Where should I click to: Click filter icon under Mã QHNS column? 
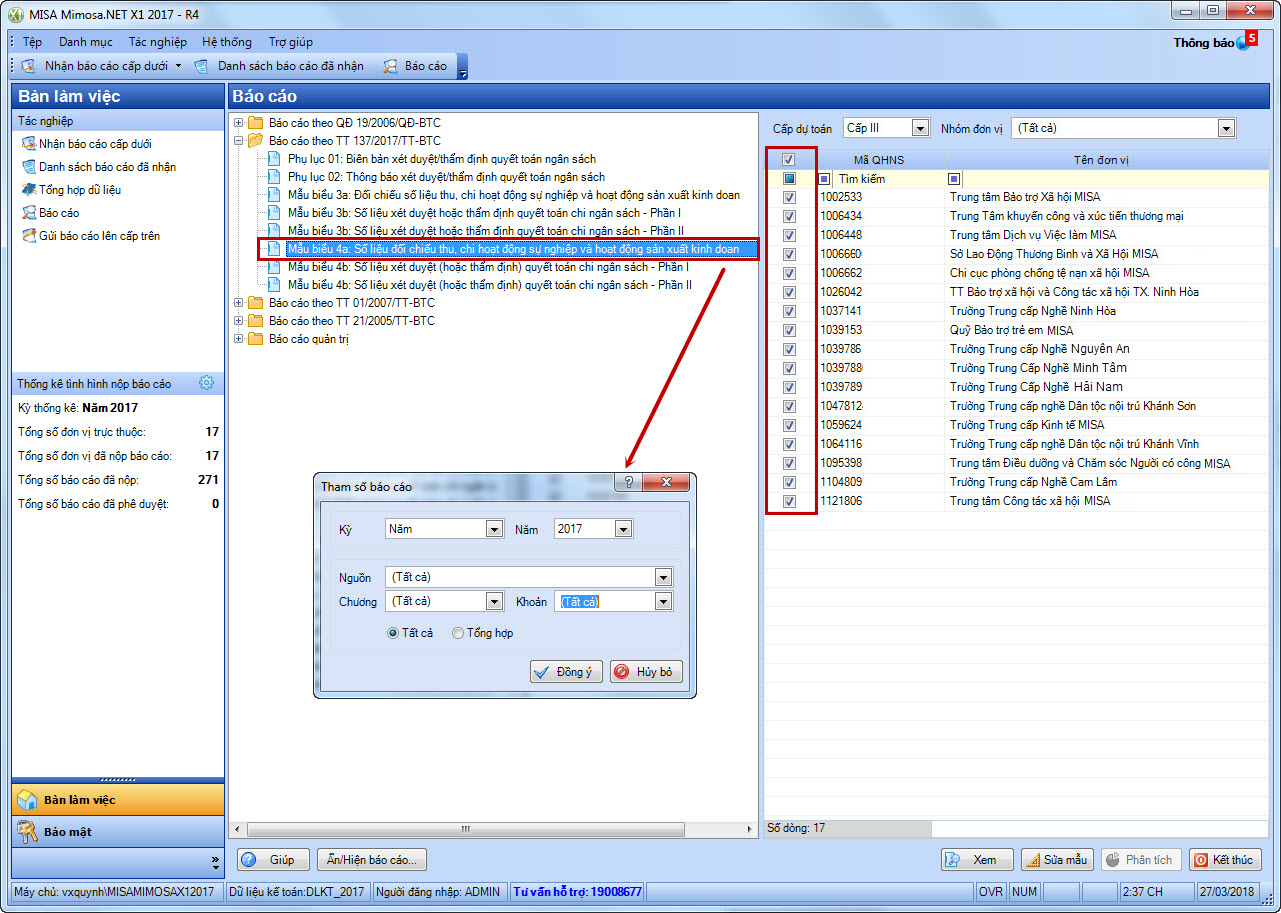[x=824, y=179]
